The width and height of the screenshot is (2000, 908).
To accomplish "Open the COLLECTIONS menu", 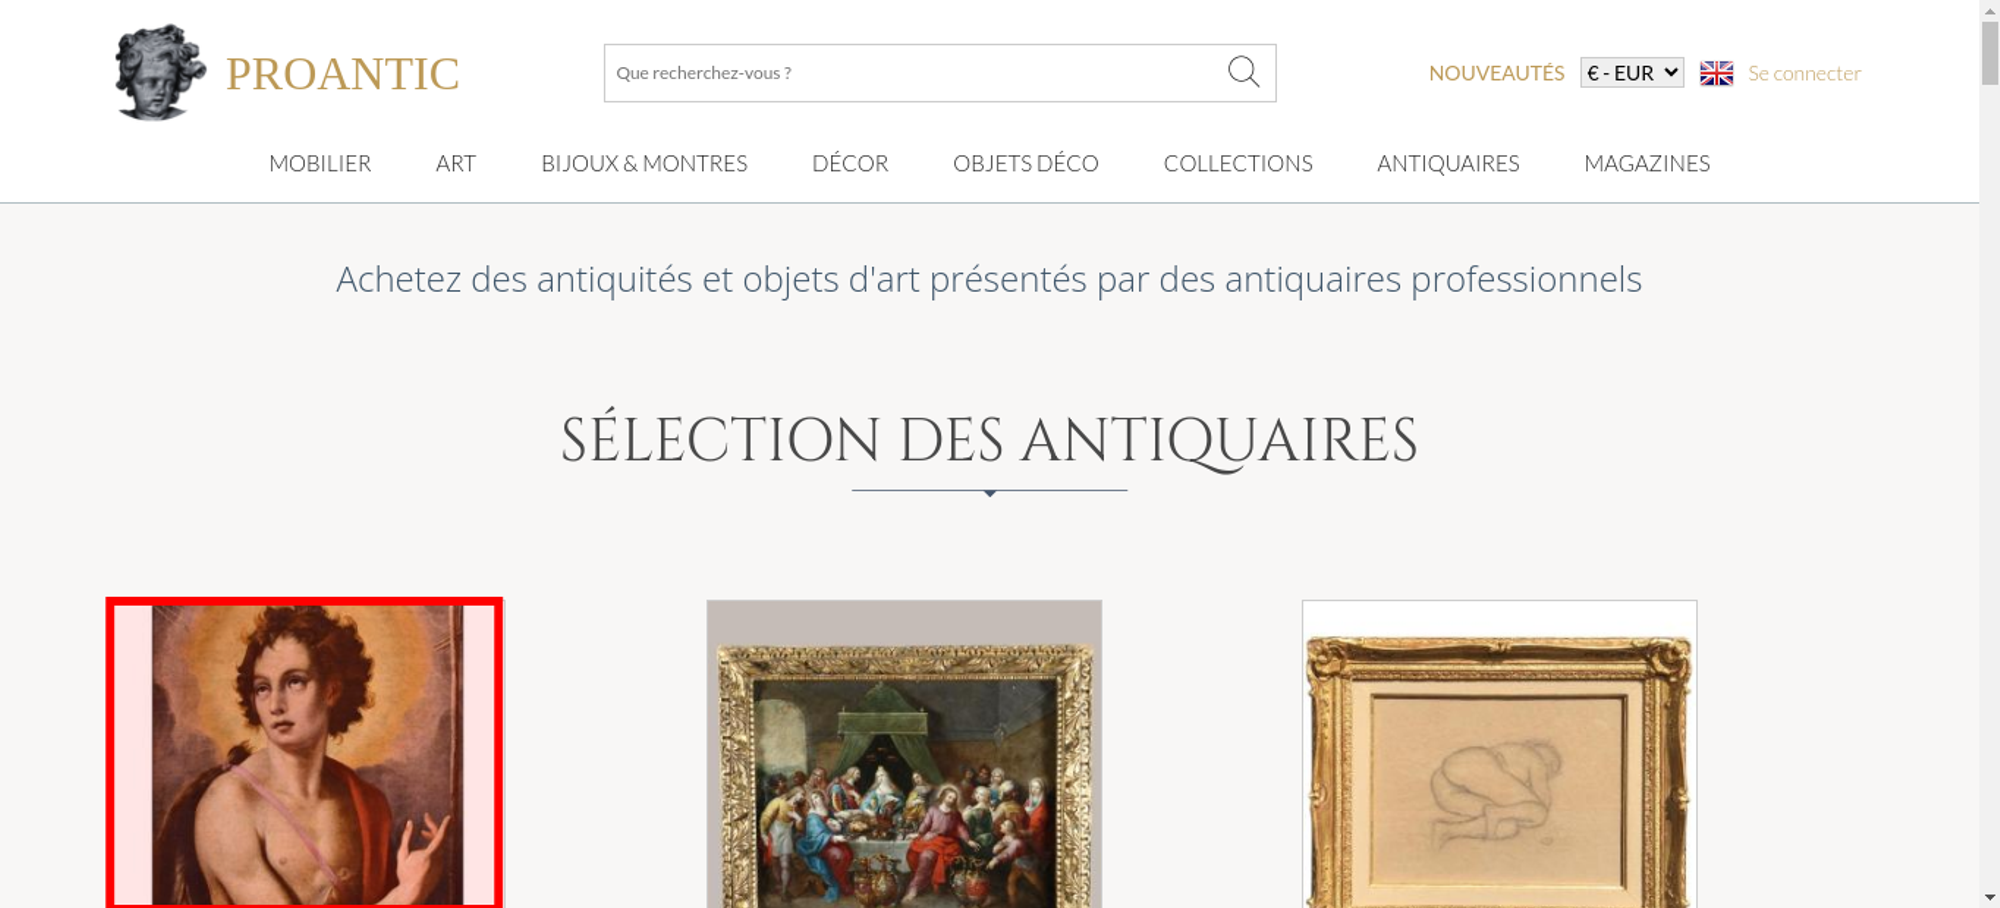I will coord(1238,163).
